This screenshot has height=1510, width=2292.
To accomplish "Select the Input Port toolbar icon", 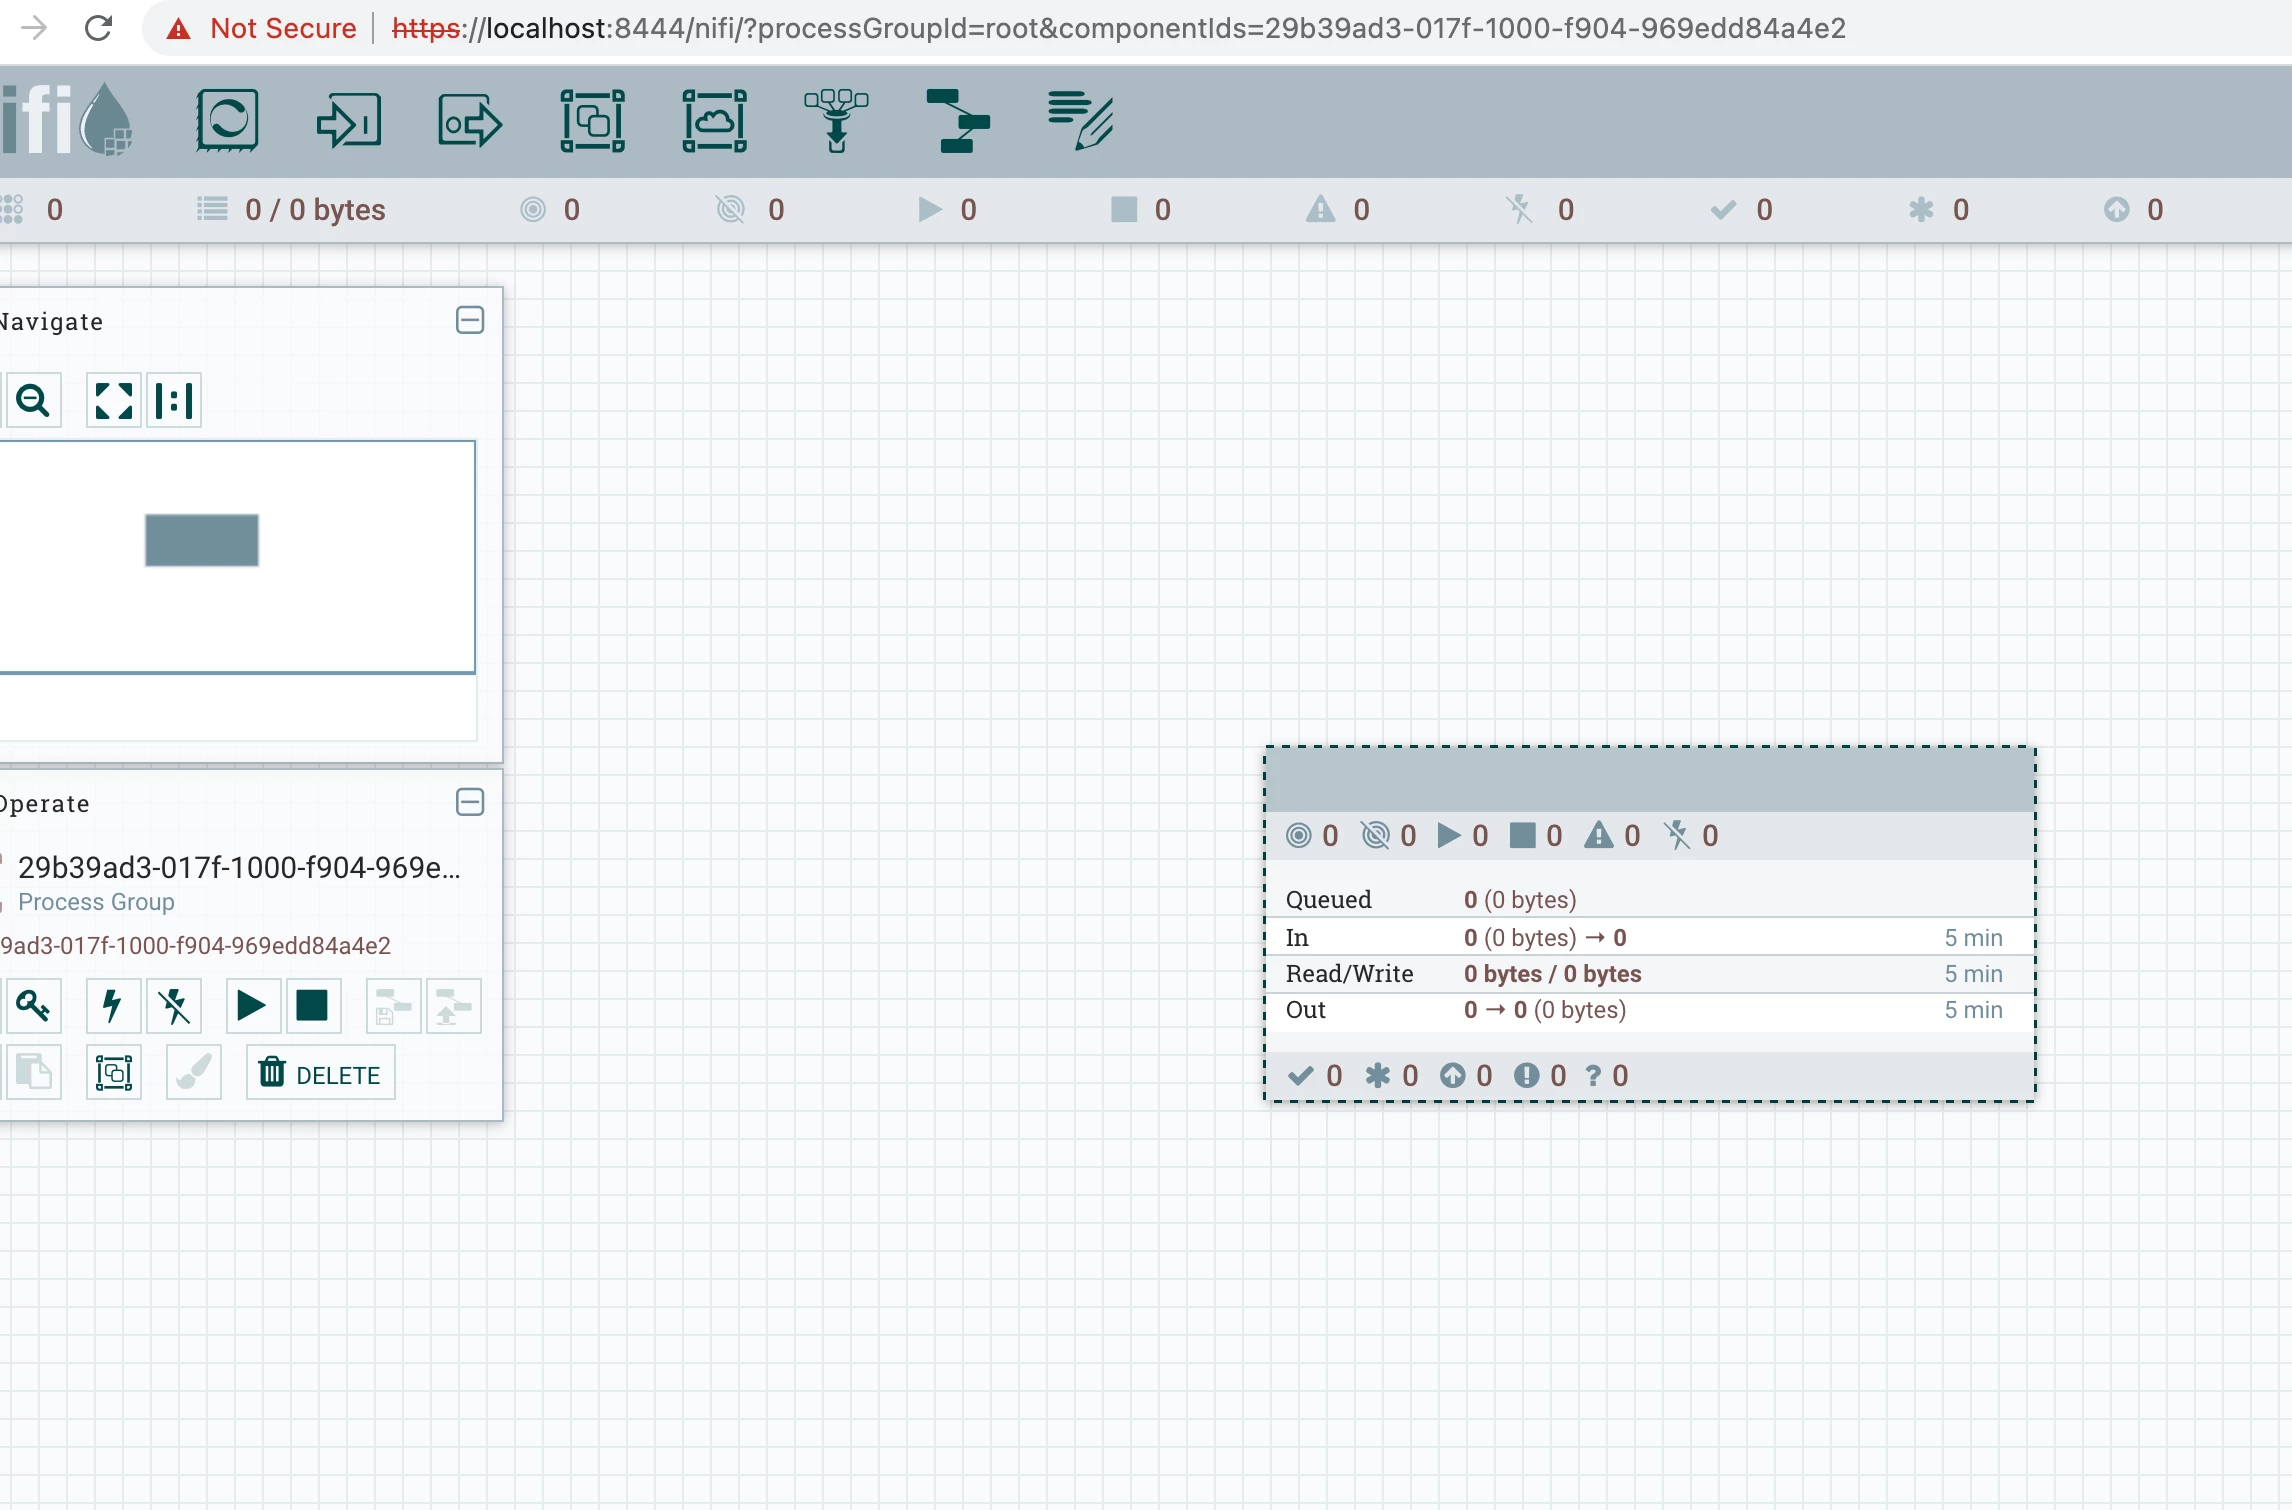I will click(x=349, y=121).
